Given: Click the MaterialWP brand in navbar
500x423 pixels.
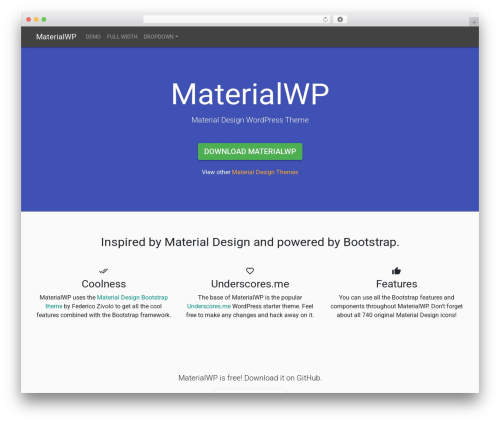Looking at the screenshot, I should pyautogui.click(x=56, y=37).
